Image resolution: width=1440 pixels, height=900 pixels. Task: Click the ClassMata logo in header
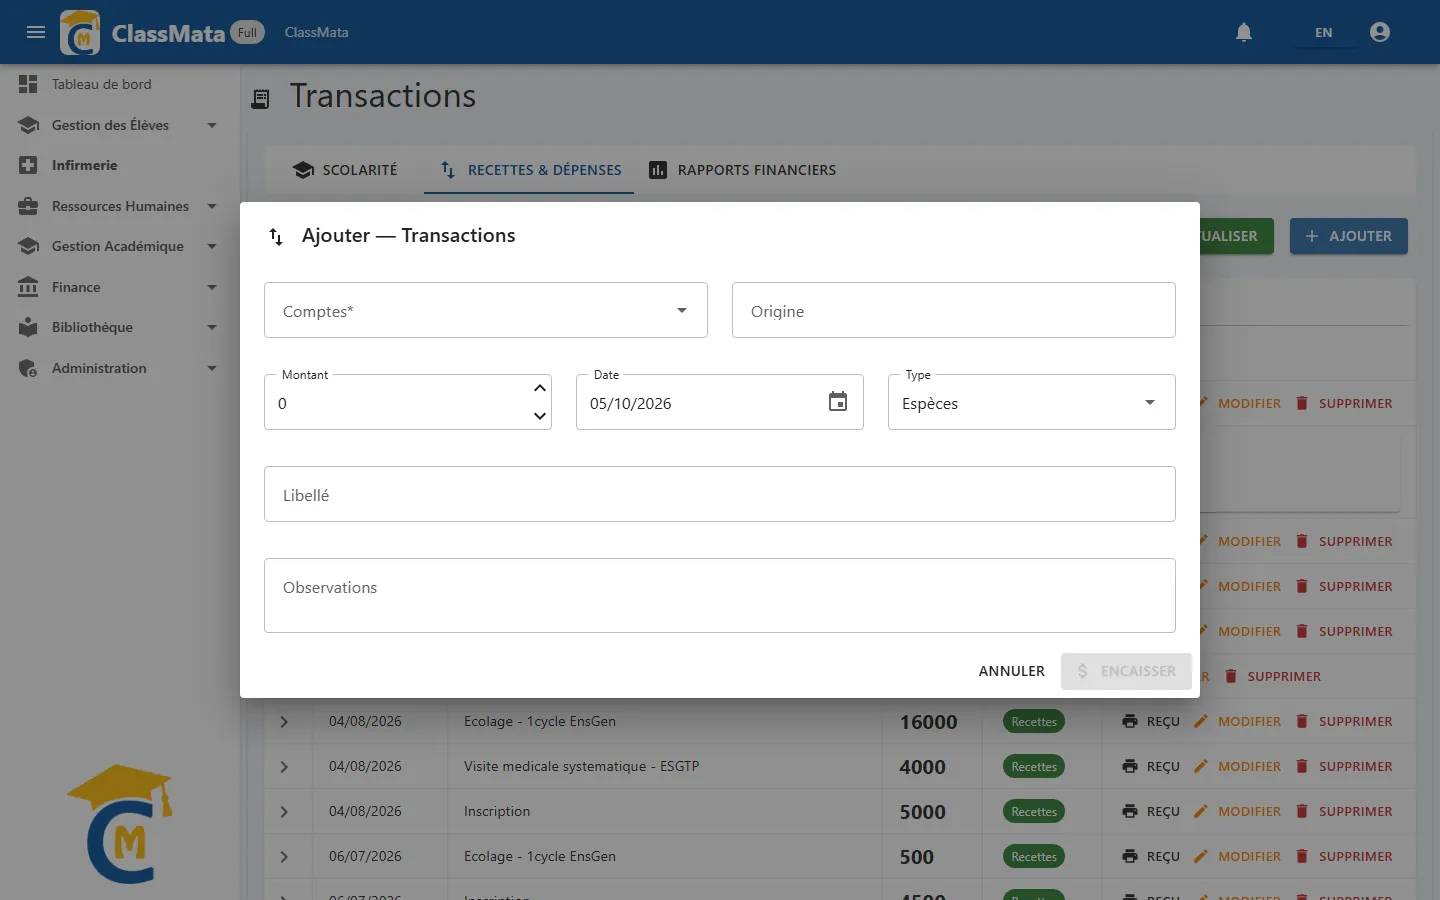click(x=80, y=32)
